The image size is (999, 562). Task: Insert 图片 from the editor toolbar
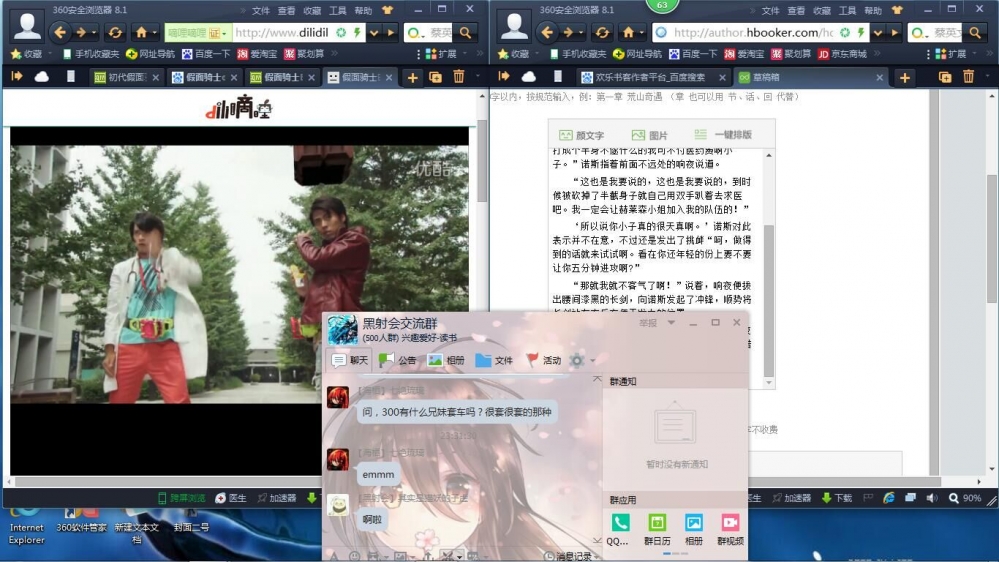[x=649, y=135]
